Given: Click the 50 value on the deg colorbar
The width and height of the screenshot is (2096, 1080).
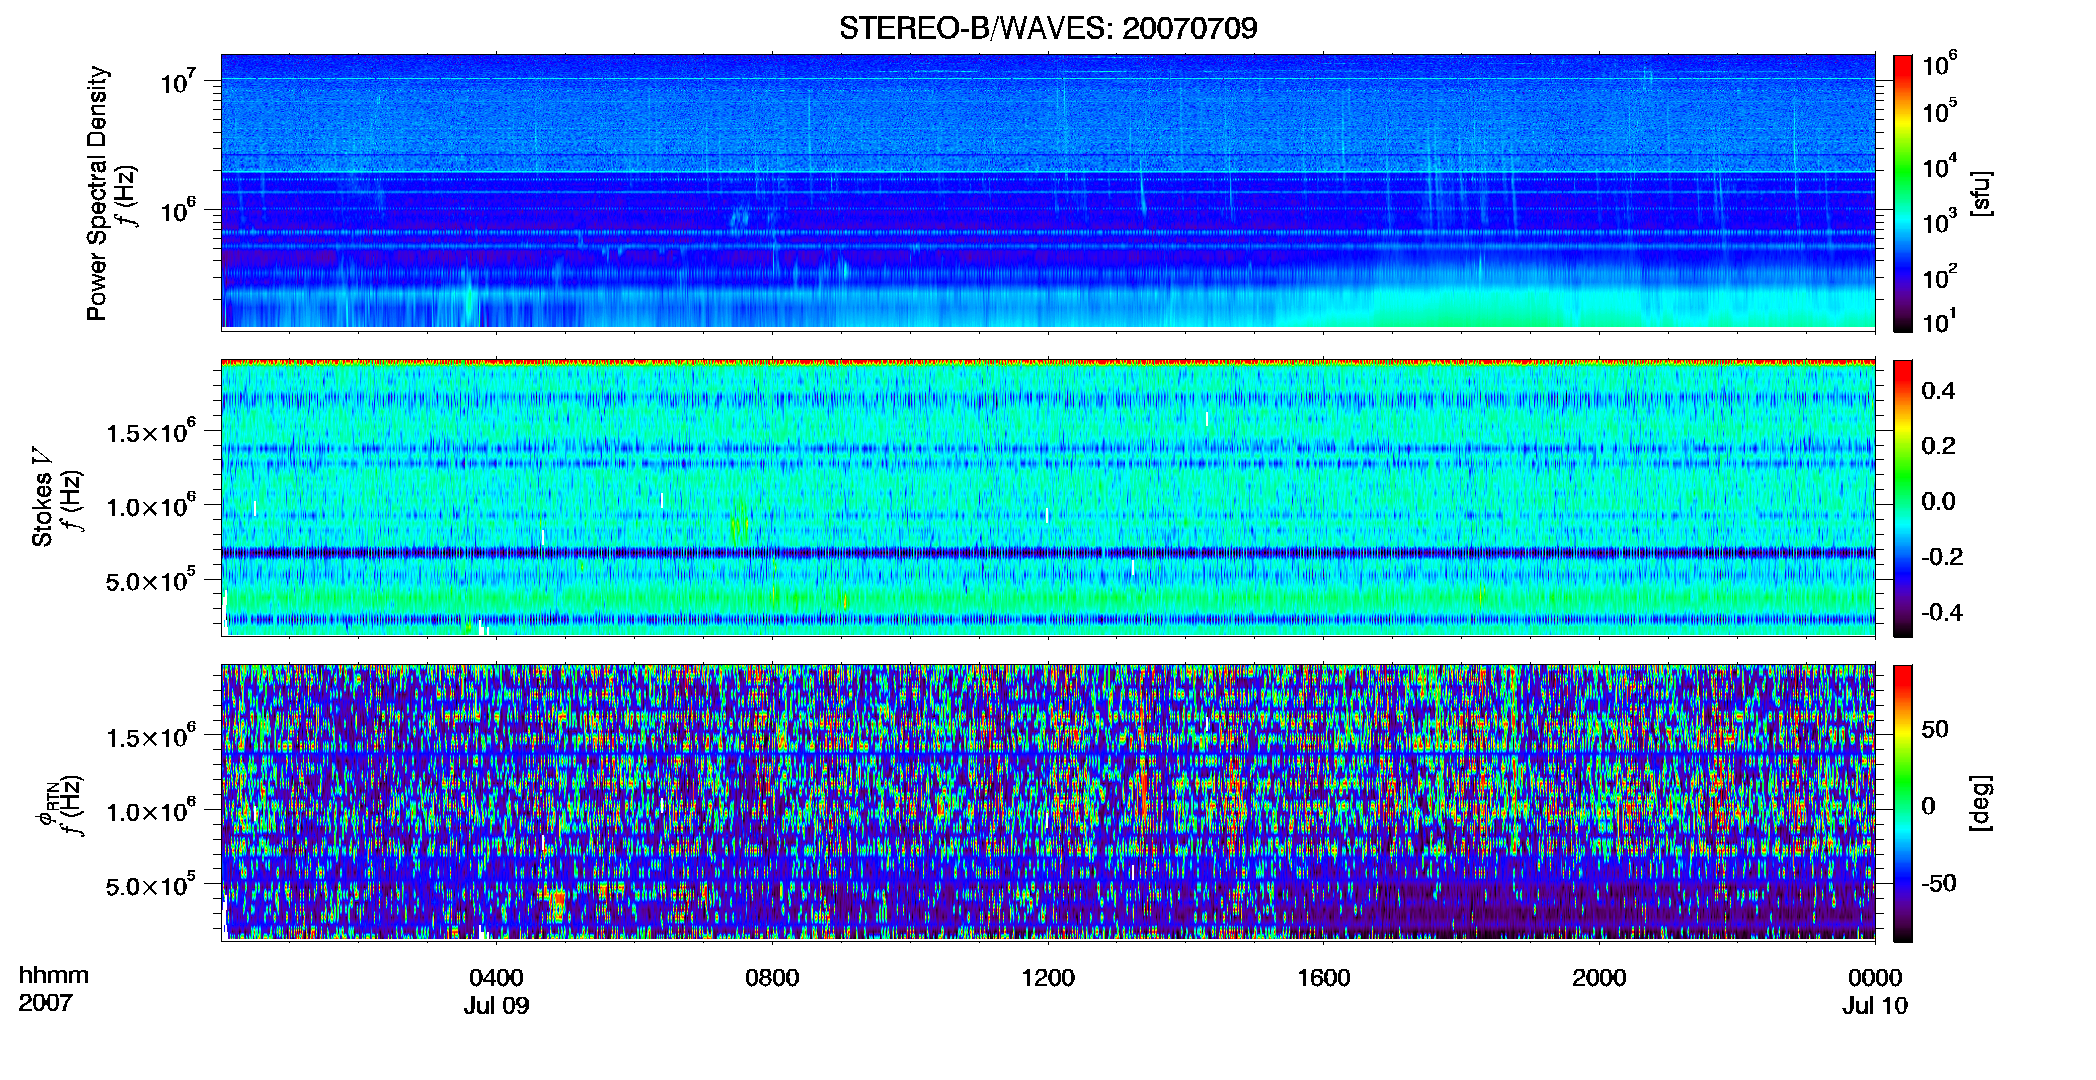Looking at the screenshot, I should (x=1935, y=729).
